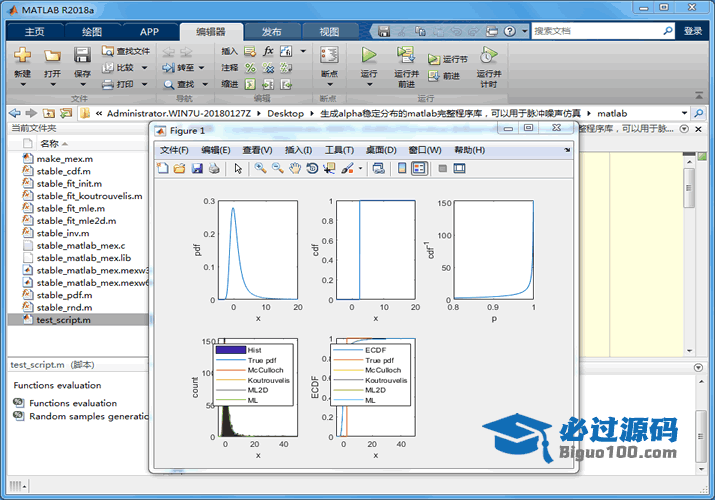Switch to the Publish (发布) tab
This screenshot has height=500, width=715.
[271, 31]
